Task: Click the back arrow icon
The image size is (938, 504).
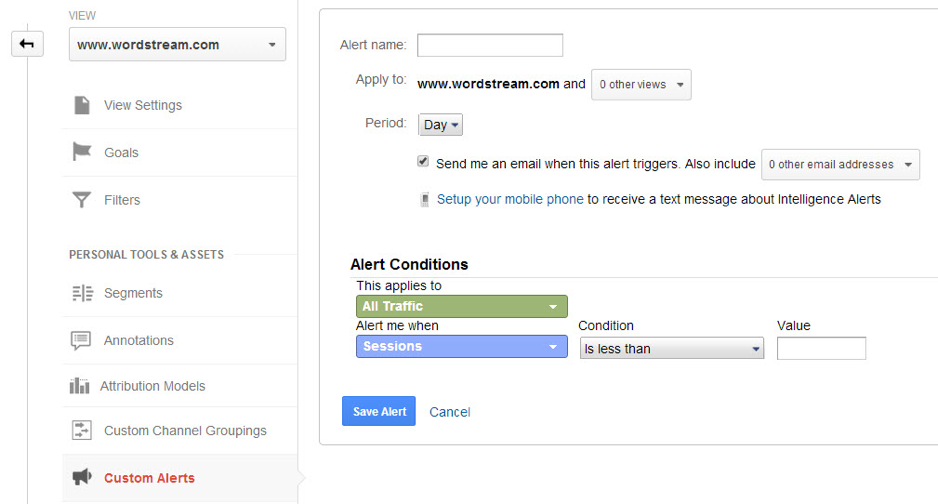Action: (27, 44)
